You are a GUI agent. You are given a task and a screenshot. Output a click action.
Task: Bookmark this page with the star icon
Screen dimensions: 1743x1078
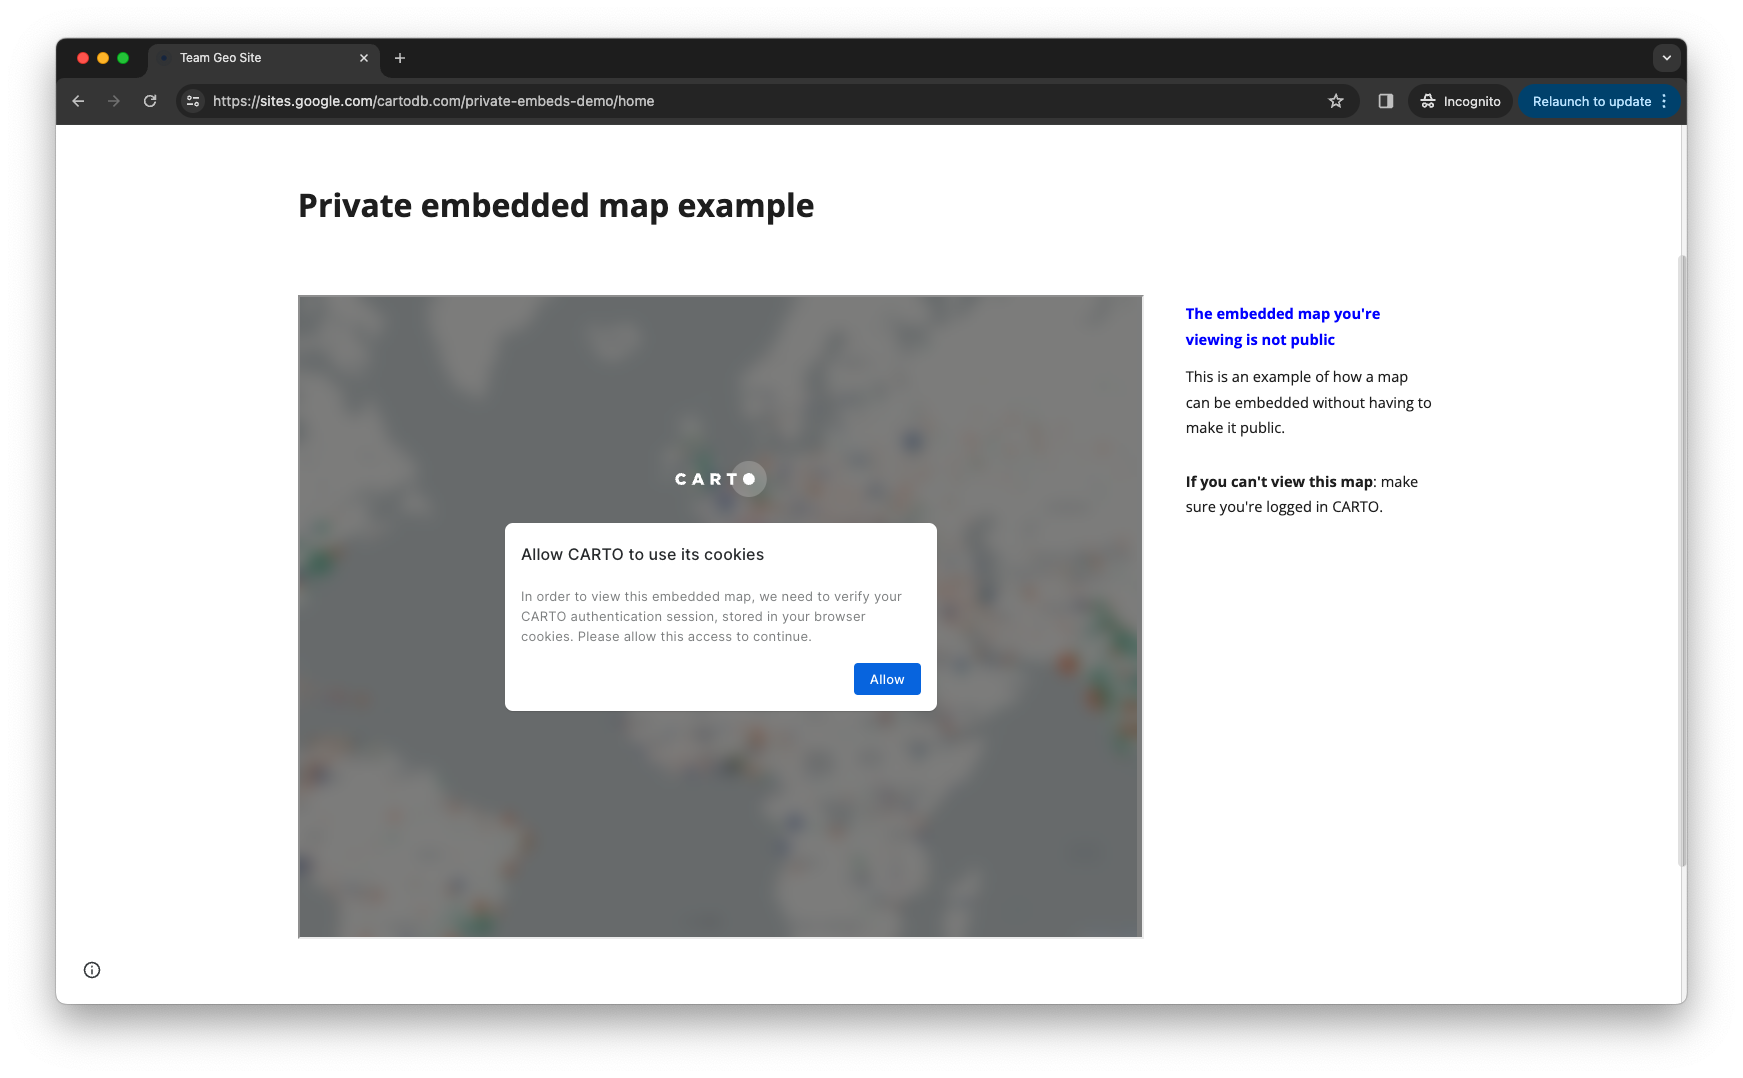[1335, 101]
